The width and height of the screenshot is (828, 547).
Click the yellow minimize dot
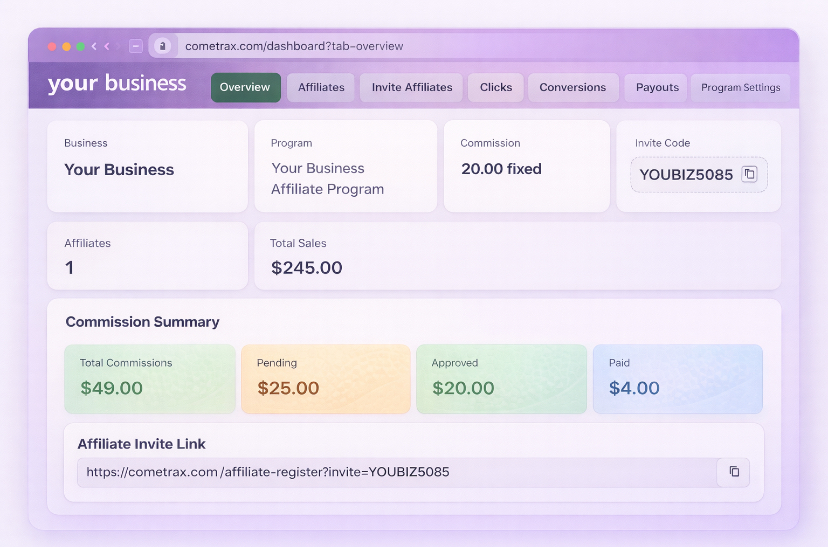[67, 46]
